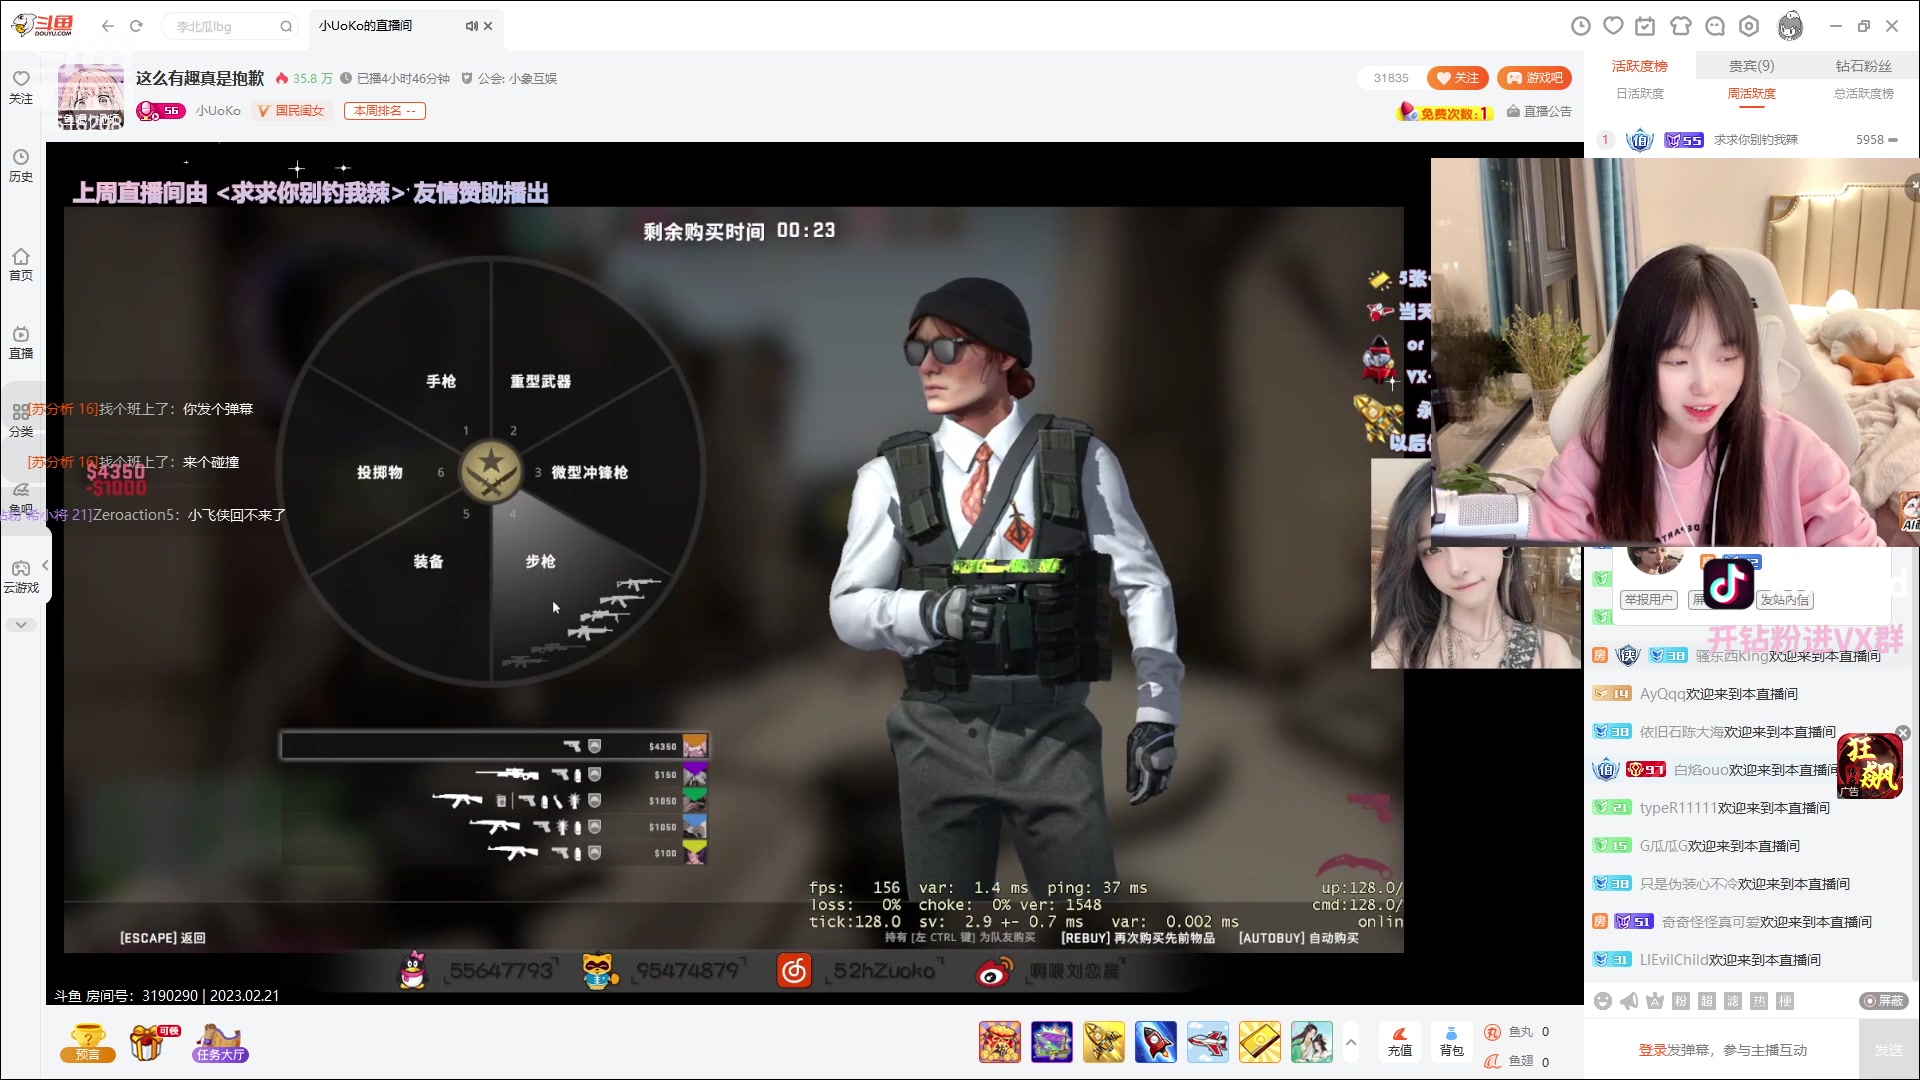Send the rocket gift
Screen dimensions: 1920x1080
pyautogui.click(x=1156, y=1042)
